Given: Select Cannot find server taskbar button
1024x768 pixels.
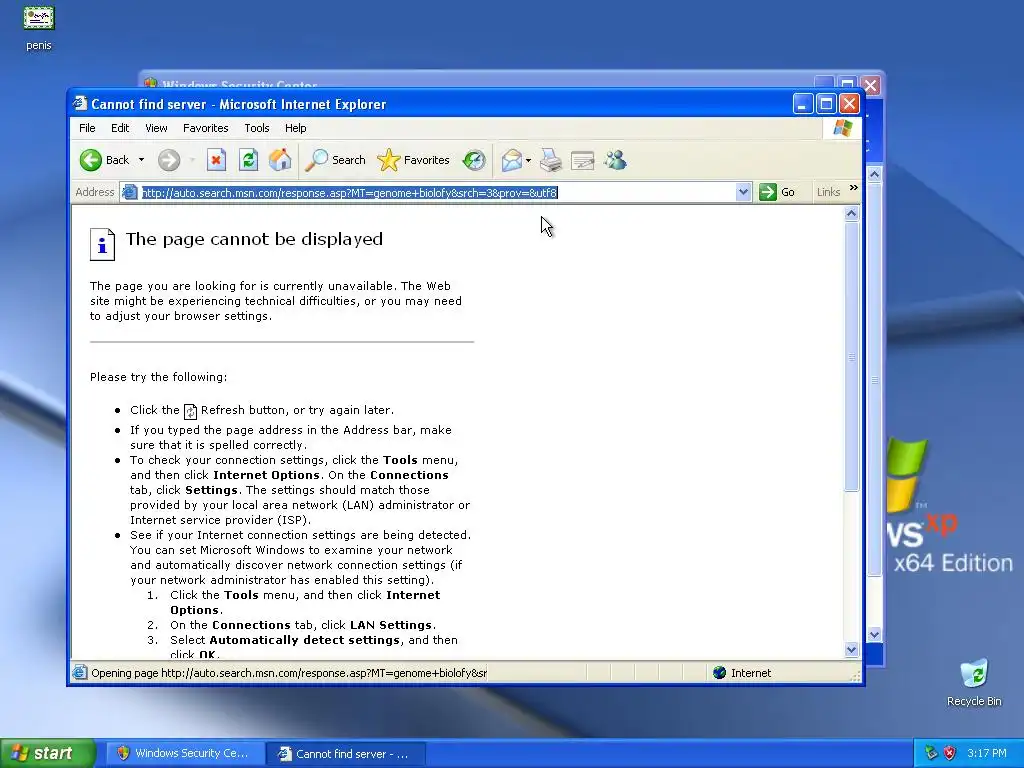Looking at the screenshot, I should 347,754.
